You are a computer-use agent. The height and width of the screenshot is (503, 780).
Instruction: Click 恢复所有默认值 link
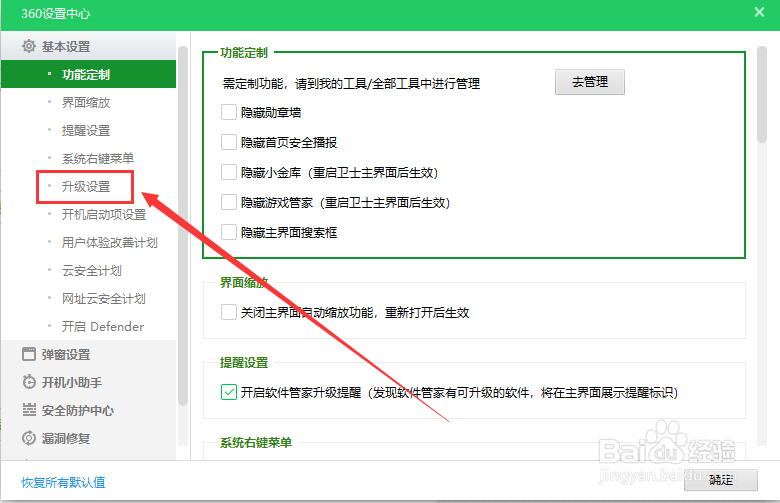[63, 482]
